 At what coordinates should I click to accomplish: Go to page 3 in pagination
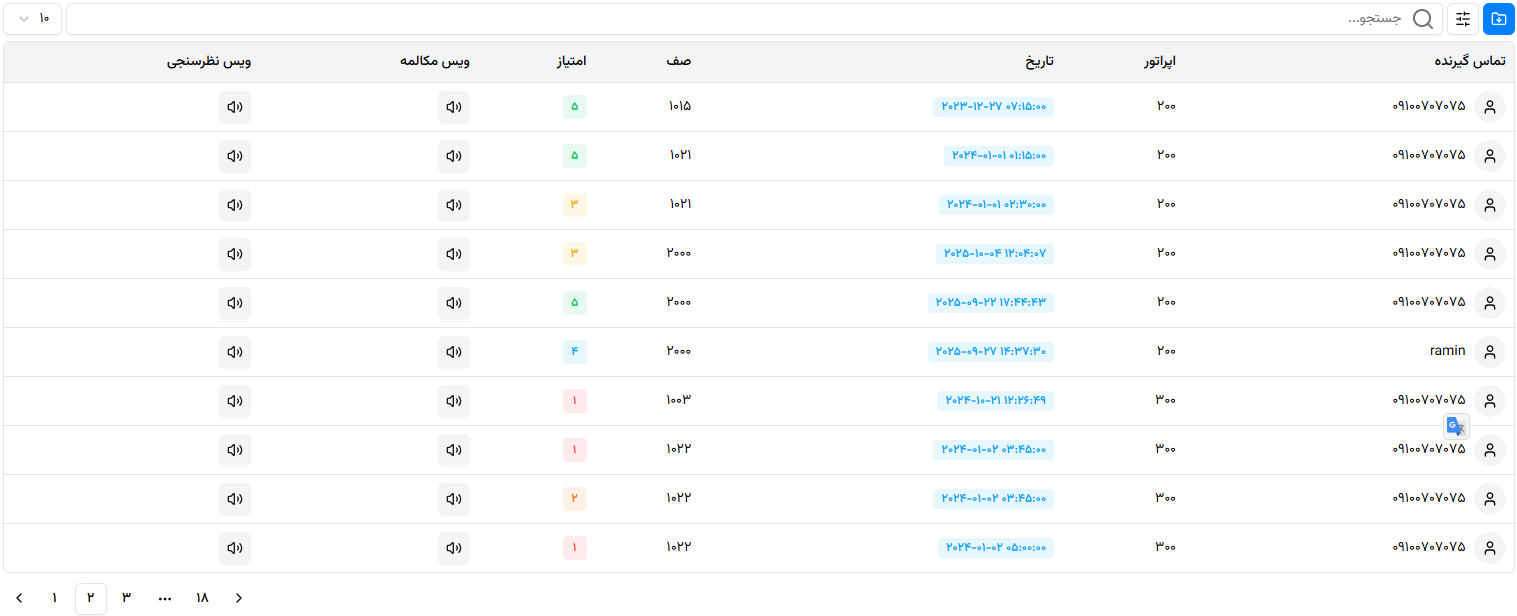(x=126, y=598)
